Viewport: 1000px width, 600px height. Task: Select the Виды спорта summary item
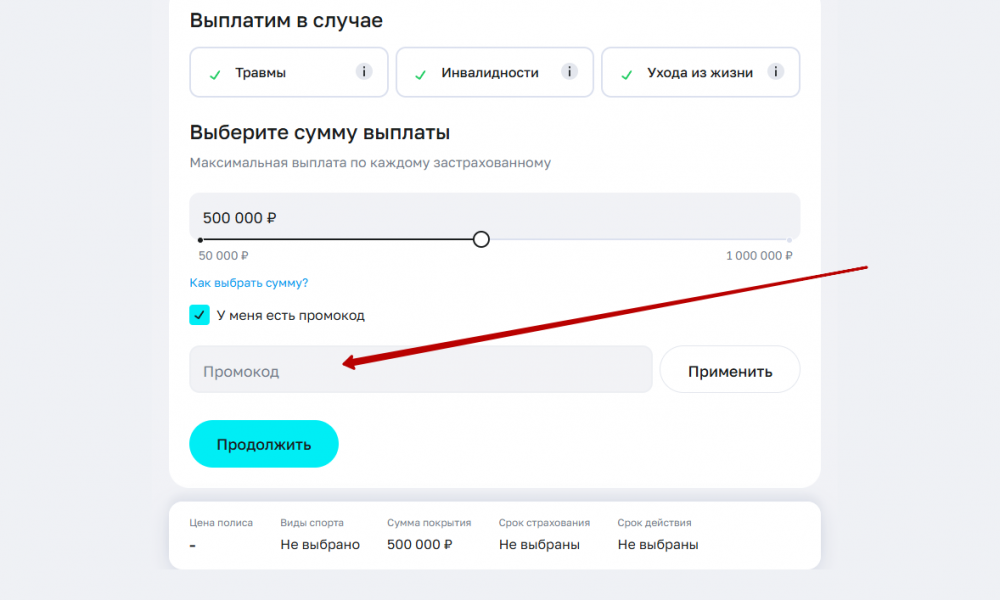[320, 534]
